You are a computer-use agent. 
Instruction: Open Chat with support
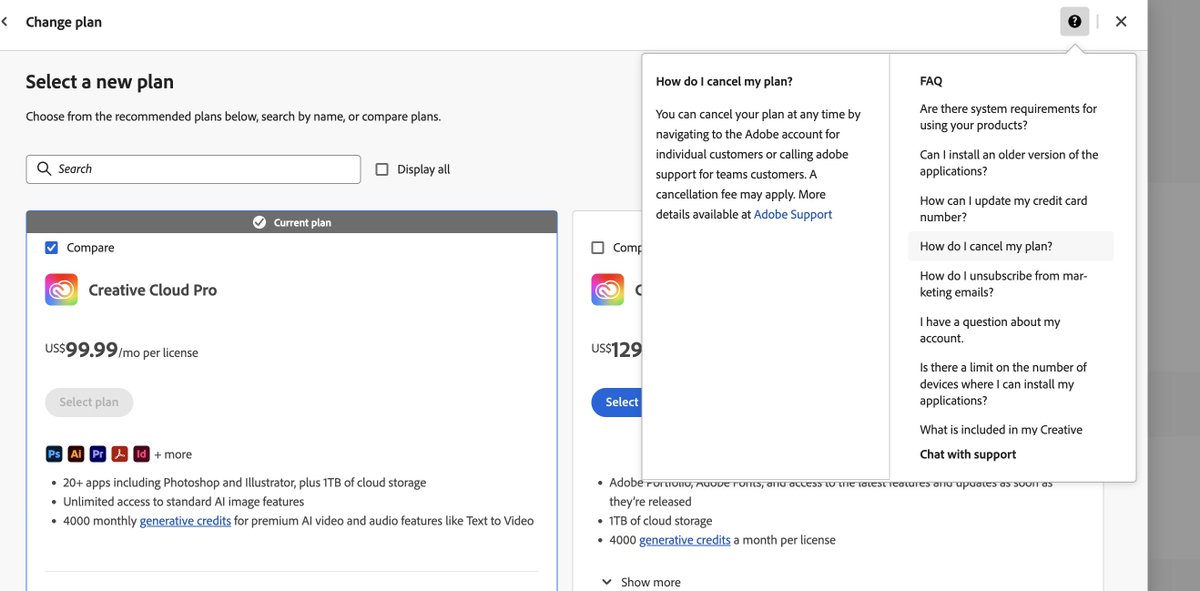[x=968, y=454]
